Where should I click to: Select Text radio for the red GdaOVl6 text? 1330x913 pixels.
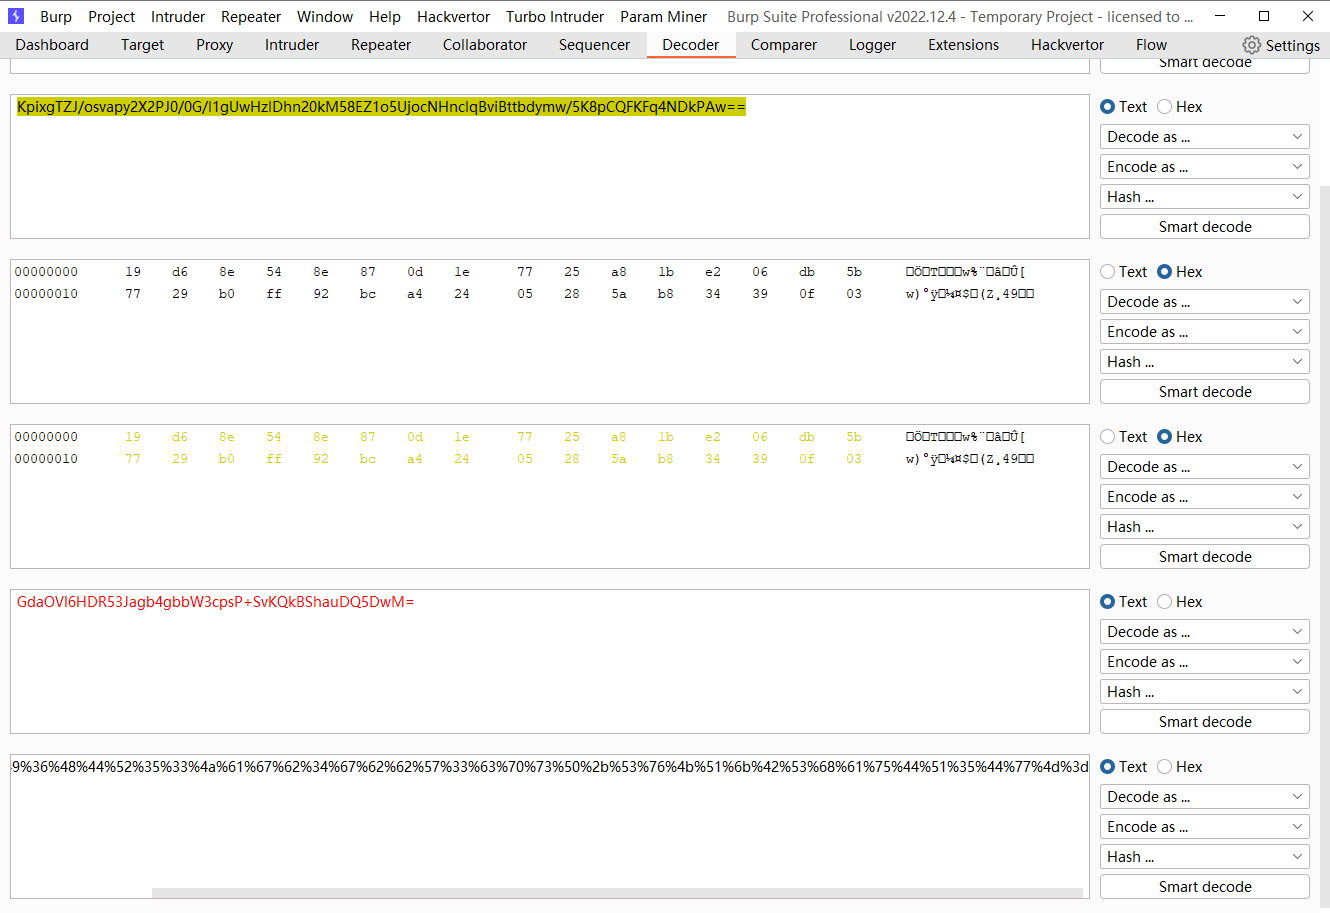click(1107, 602)
